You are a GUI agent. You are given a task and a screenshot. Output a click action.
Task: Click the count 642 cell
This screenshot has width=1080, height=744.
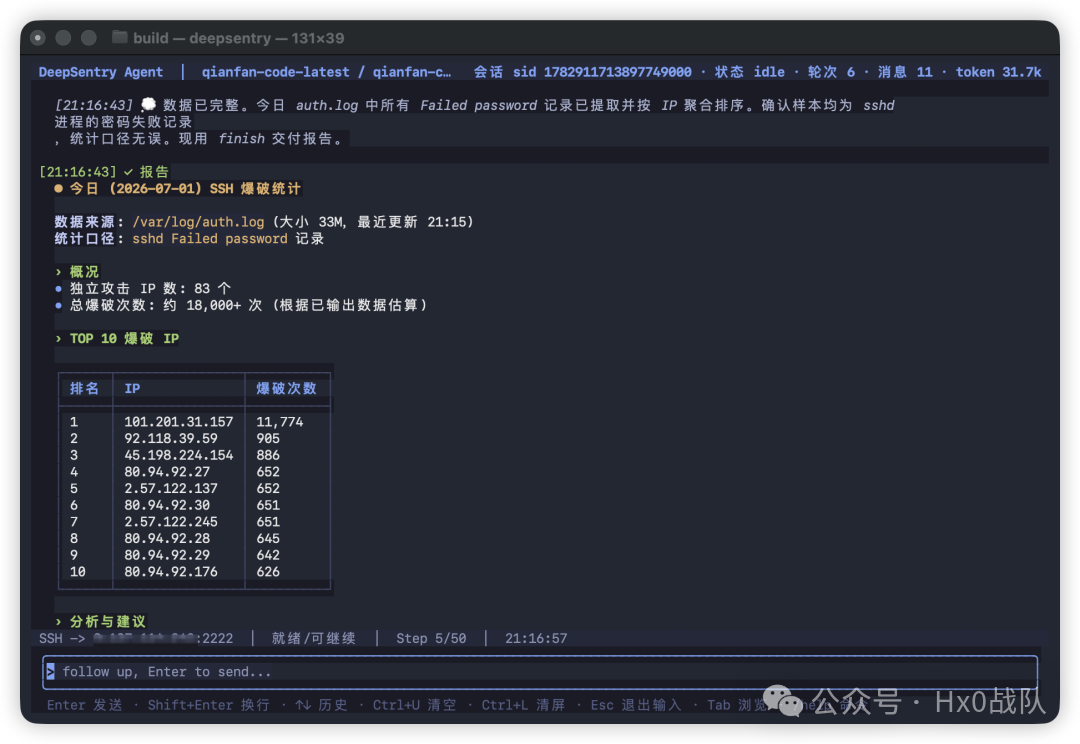point(268,555)
